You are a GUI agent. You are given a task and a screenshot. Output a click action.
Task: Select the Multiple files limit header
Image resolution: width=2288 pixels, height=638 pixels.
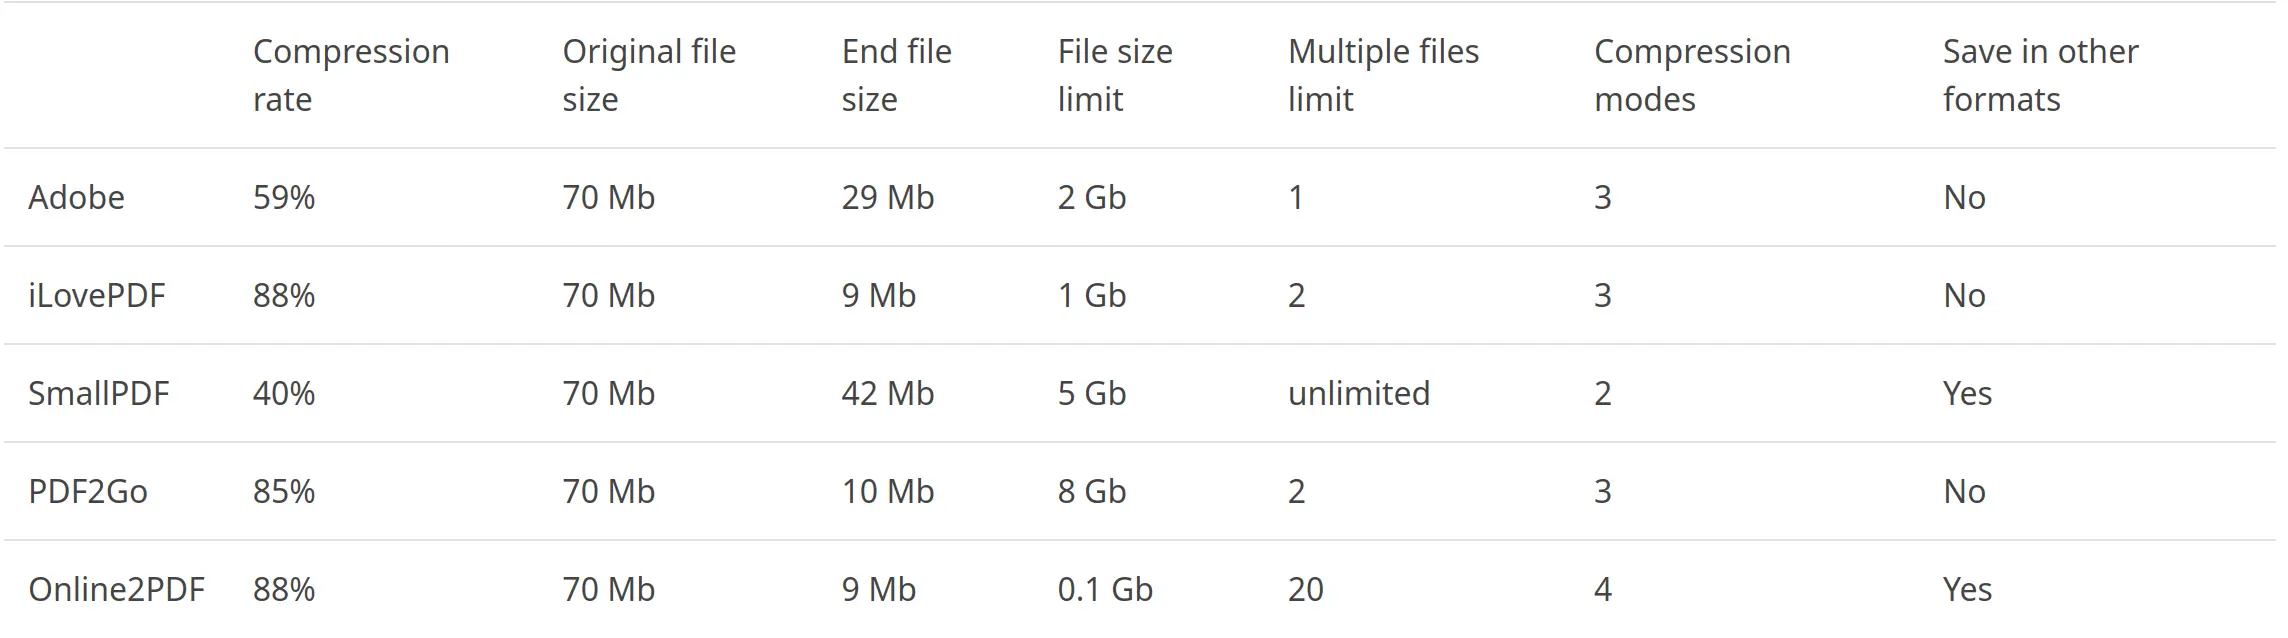pyautogui.click(x=1383, y=75)
